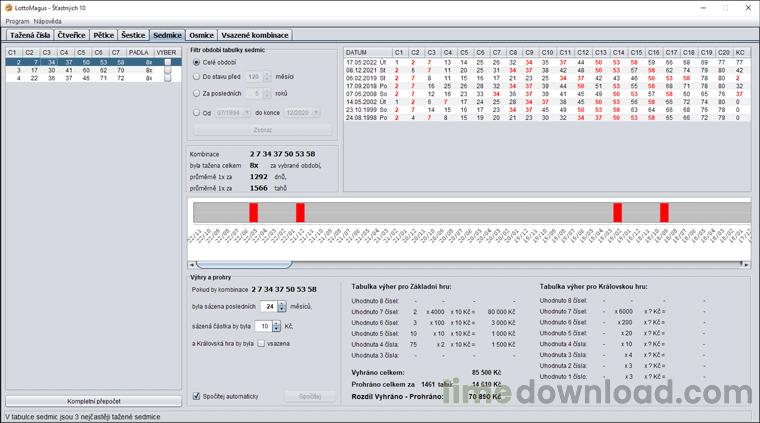Viewport: 760px width, 423px height.
Task: Select the Od date range radio button
Action: click(196, 113)
